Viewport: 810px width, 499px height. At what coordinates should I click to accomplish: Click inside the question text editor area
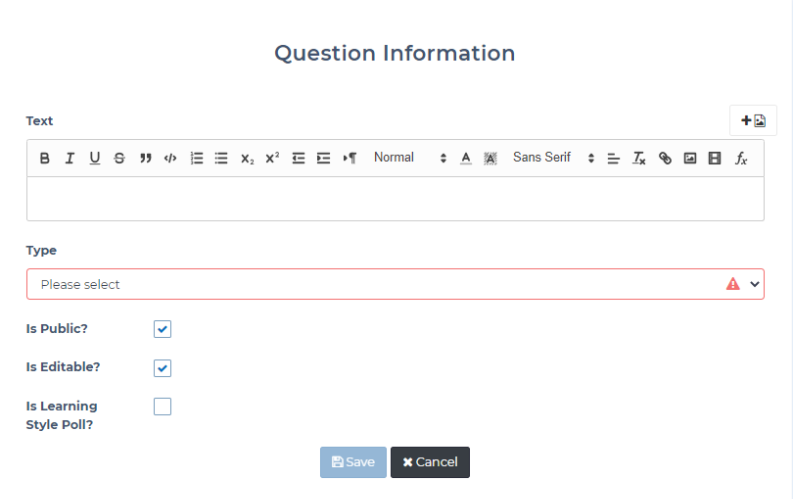[395, 198]
